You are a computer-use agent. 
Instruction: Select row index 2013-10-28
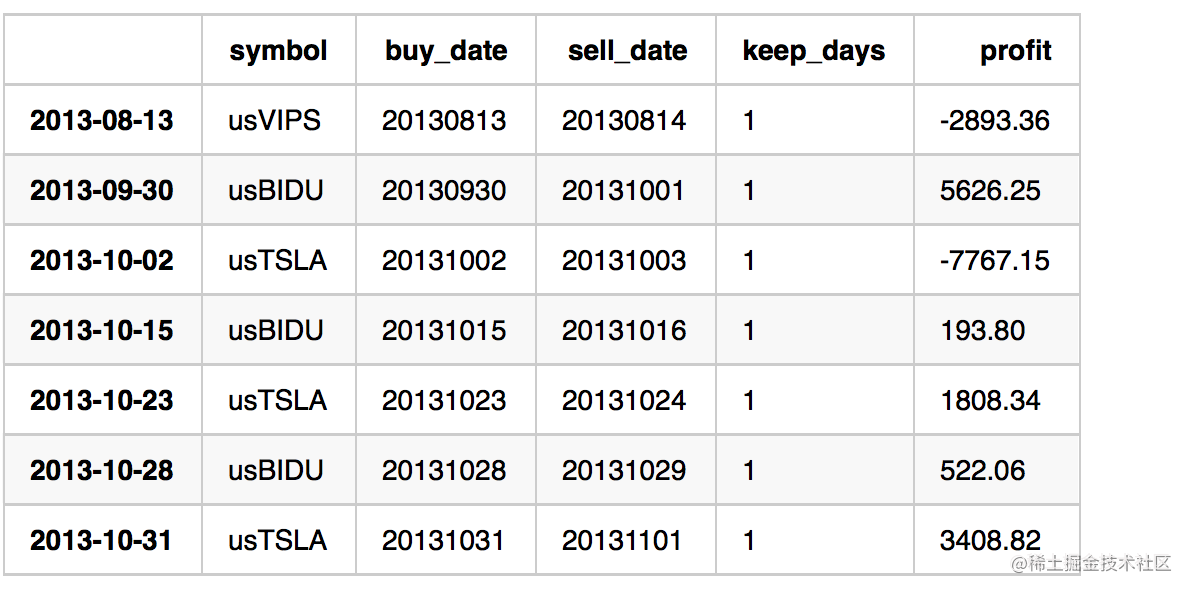click(x=102, y=471)
